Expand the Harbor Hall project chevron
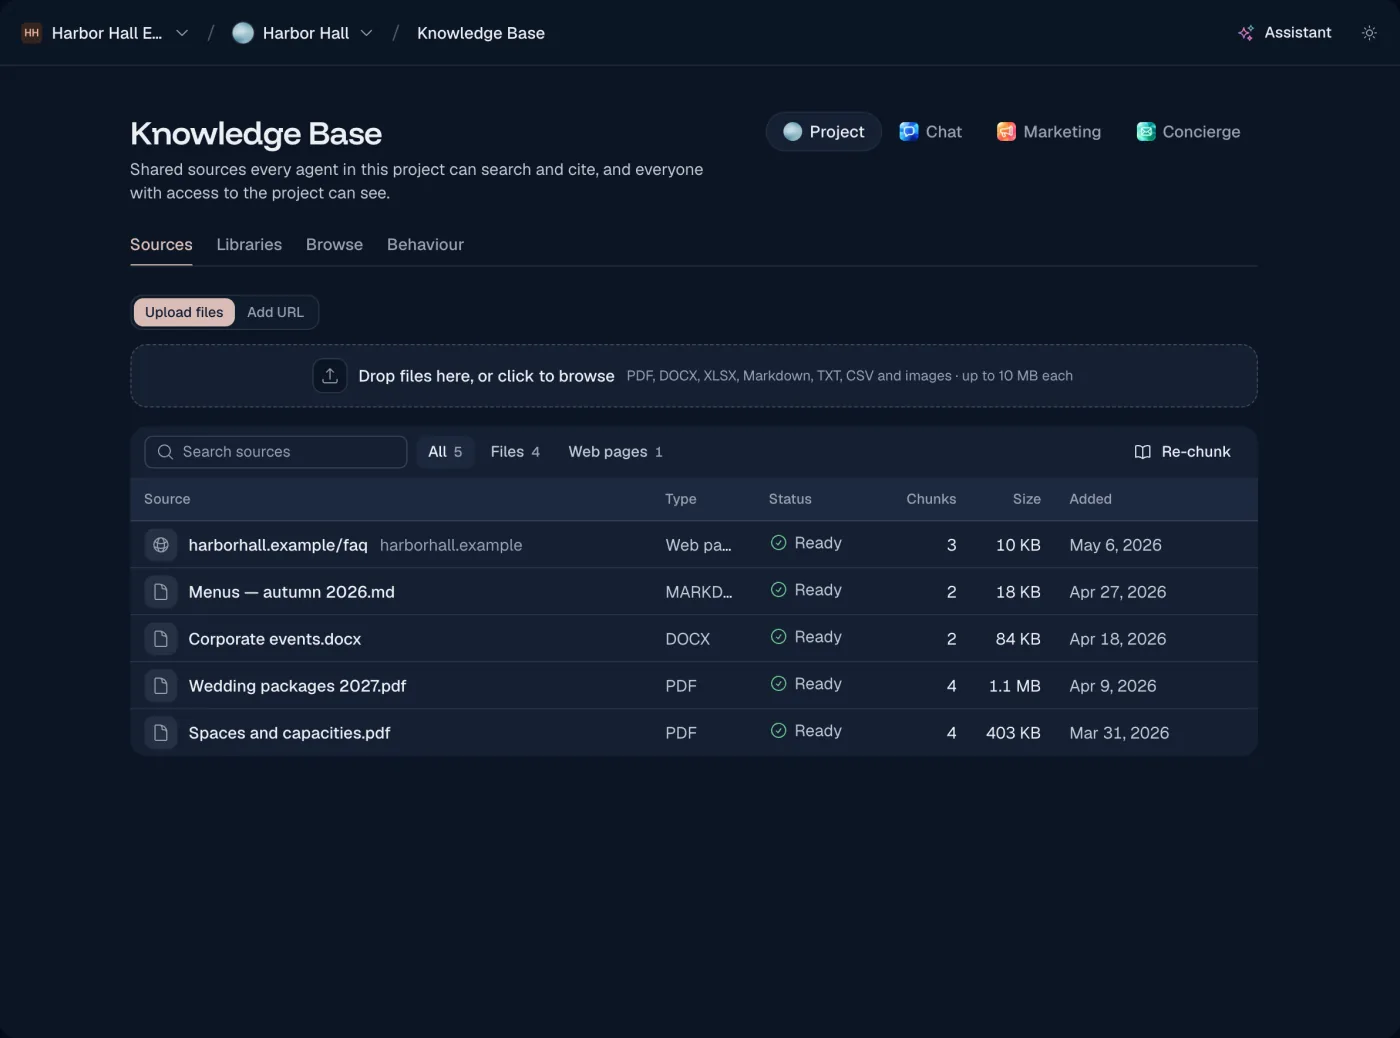1400x1038 pixels. 367,33
